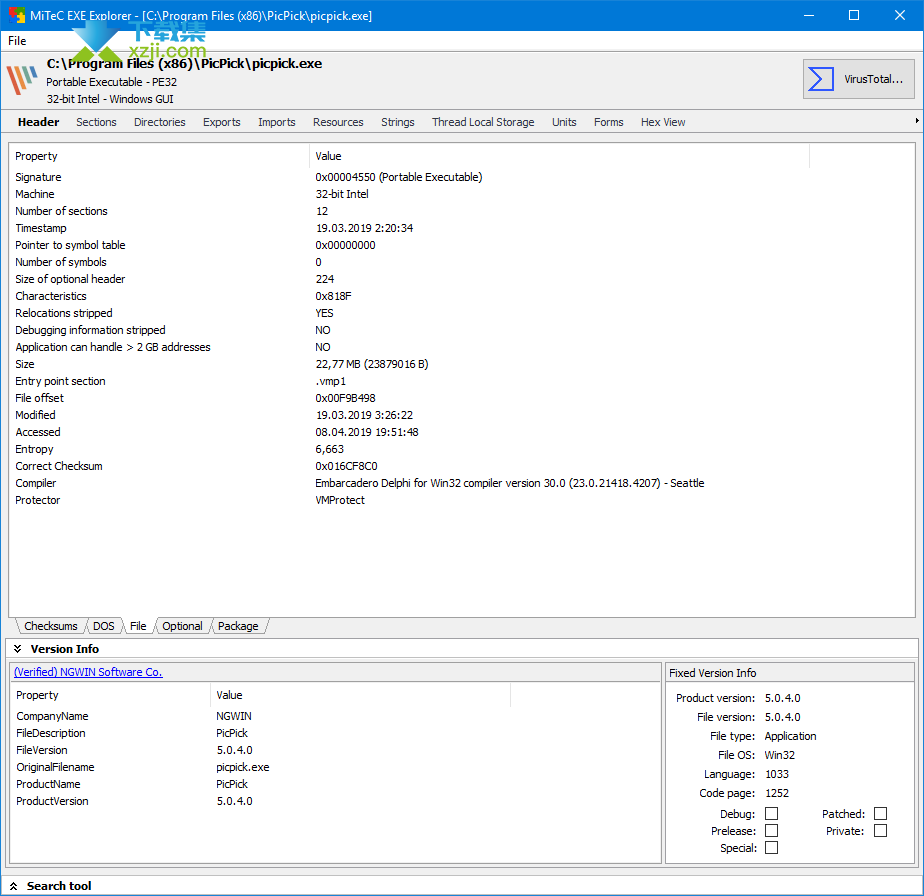Collapse the Version Info panel
The image size is (924, 896).
(x=18, y=649)
